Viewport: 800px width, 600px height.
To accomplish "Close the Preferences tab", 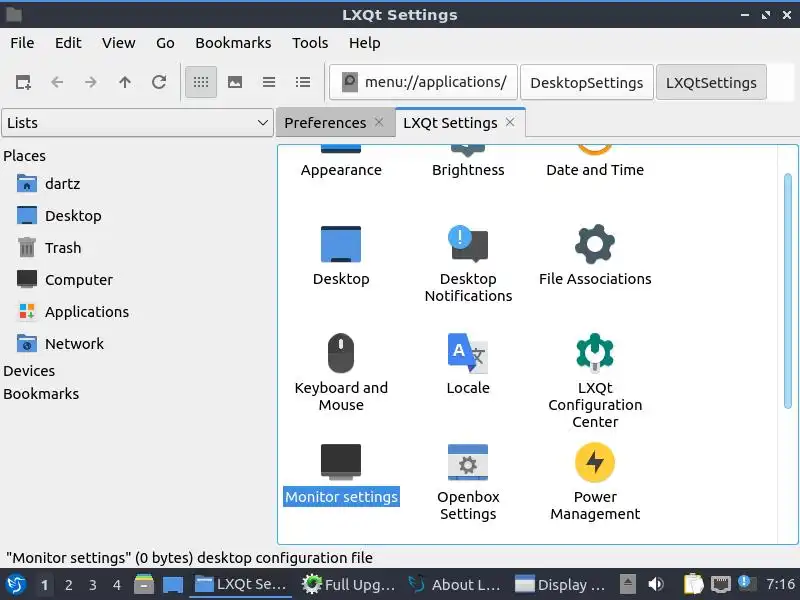I will tap(379, 122).
